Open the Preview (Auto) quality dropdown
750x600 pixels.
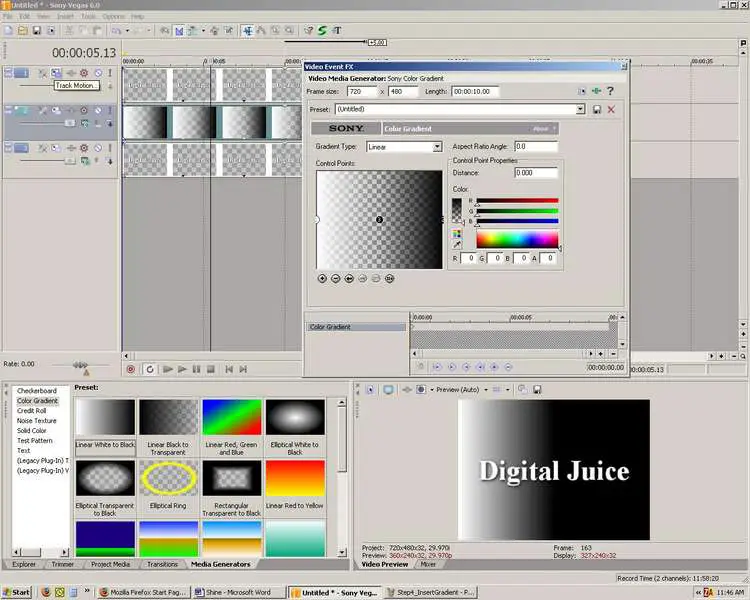pos(486,390)
